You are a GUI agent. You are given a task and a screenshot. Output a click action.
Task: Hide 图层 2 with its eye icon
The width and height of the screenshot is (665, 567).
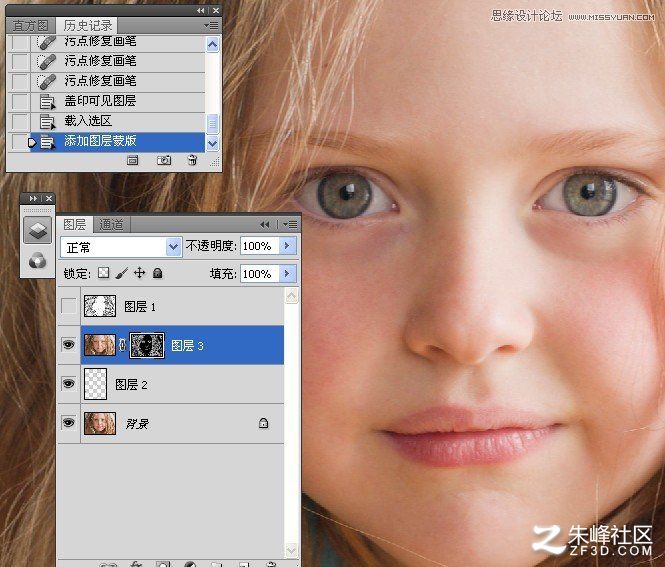point(68,384)
